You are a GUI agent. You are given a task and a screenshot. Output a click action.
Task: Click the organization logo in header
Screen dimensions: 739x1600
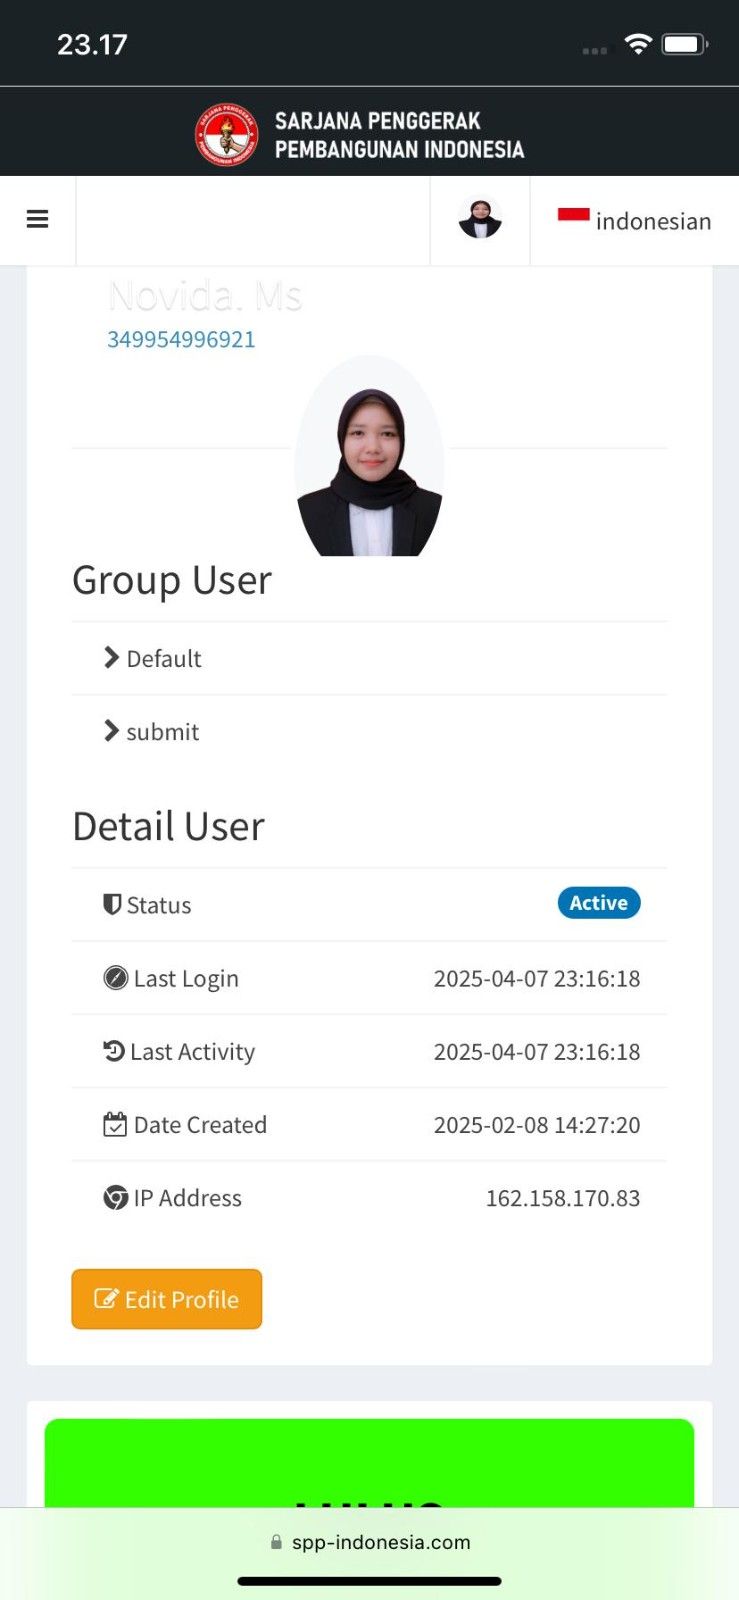tap(226, 134)
